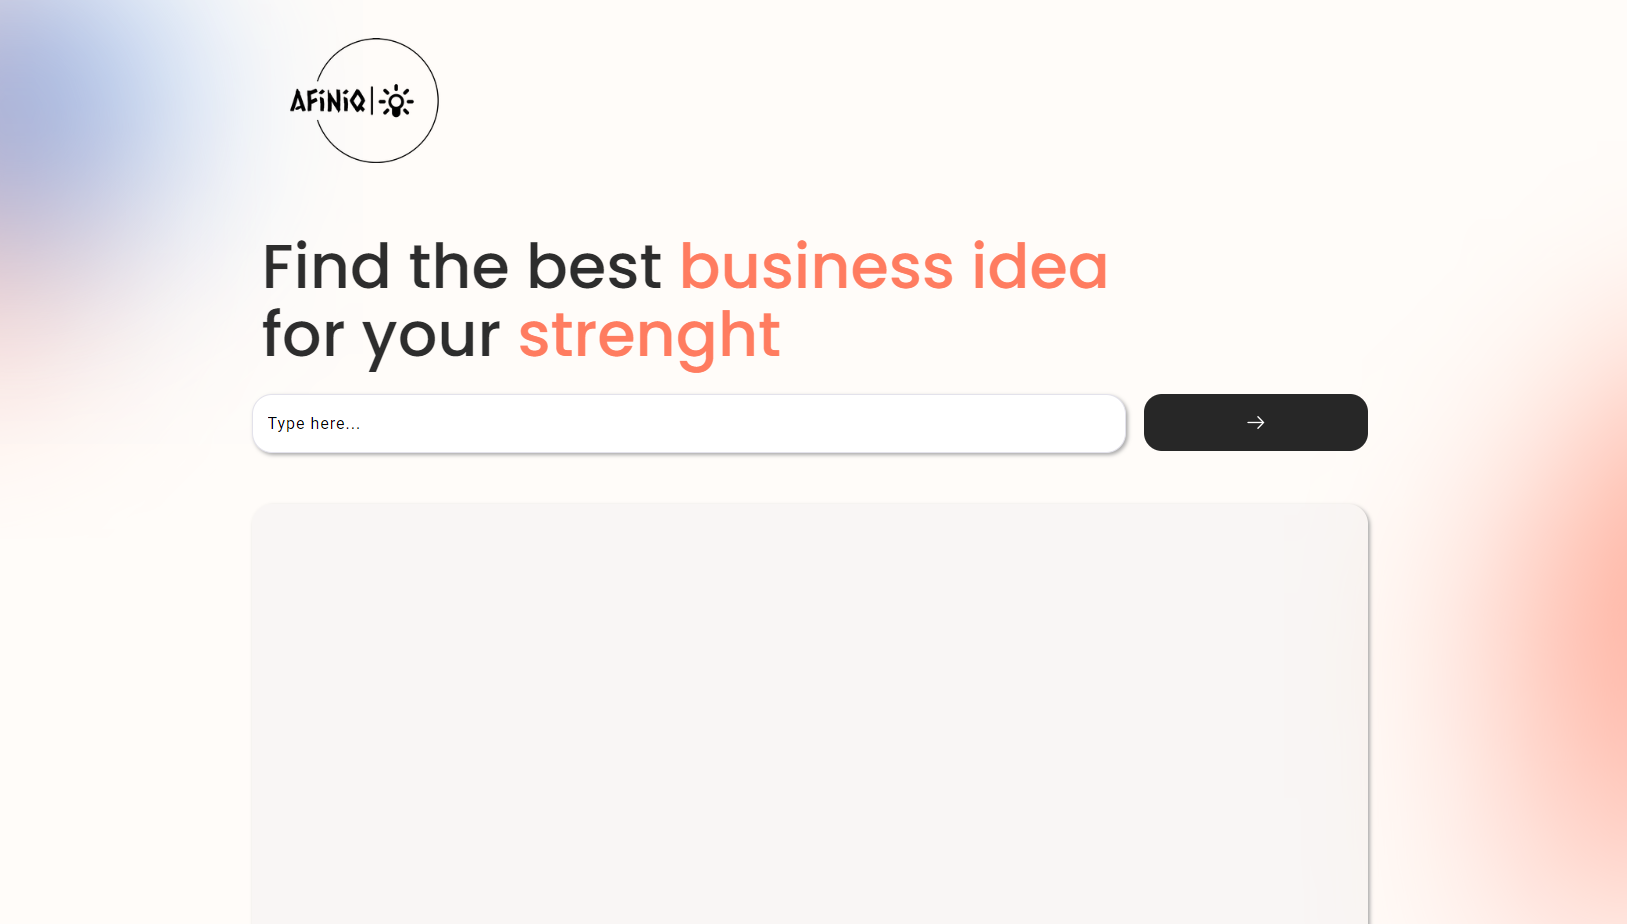Click the orange word "business"

pos(816,267)
